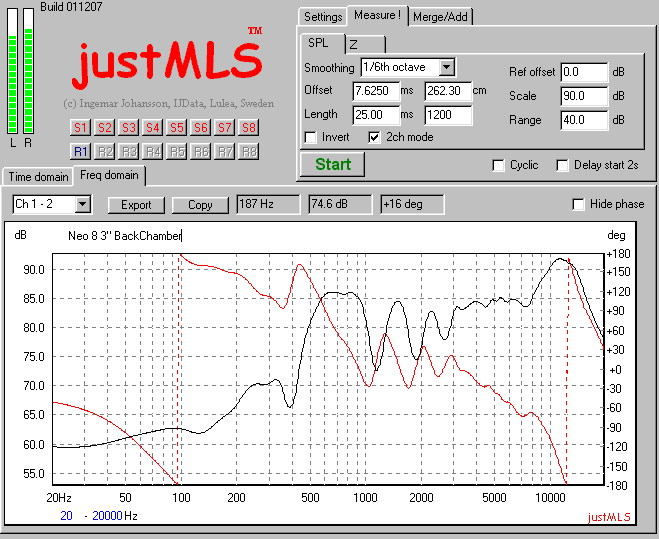Switch to the Settings tab

(x=323, y=17)
